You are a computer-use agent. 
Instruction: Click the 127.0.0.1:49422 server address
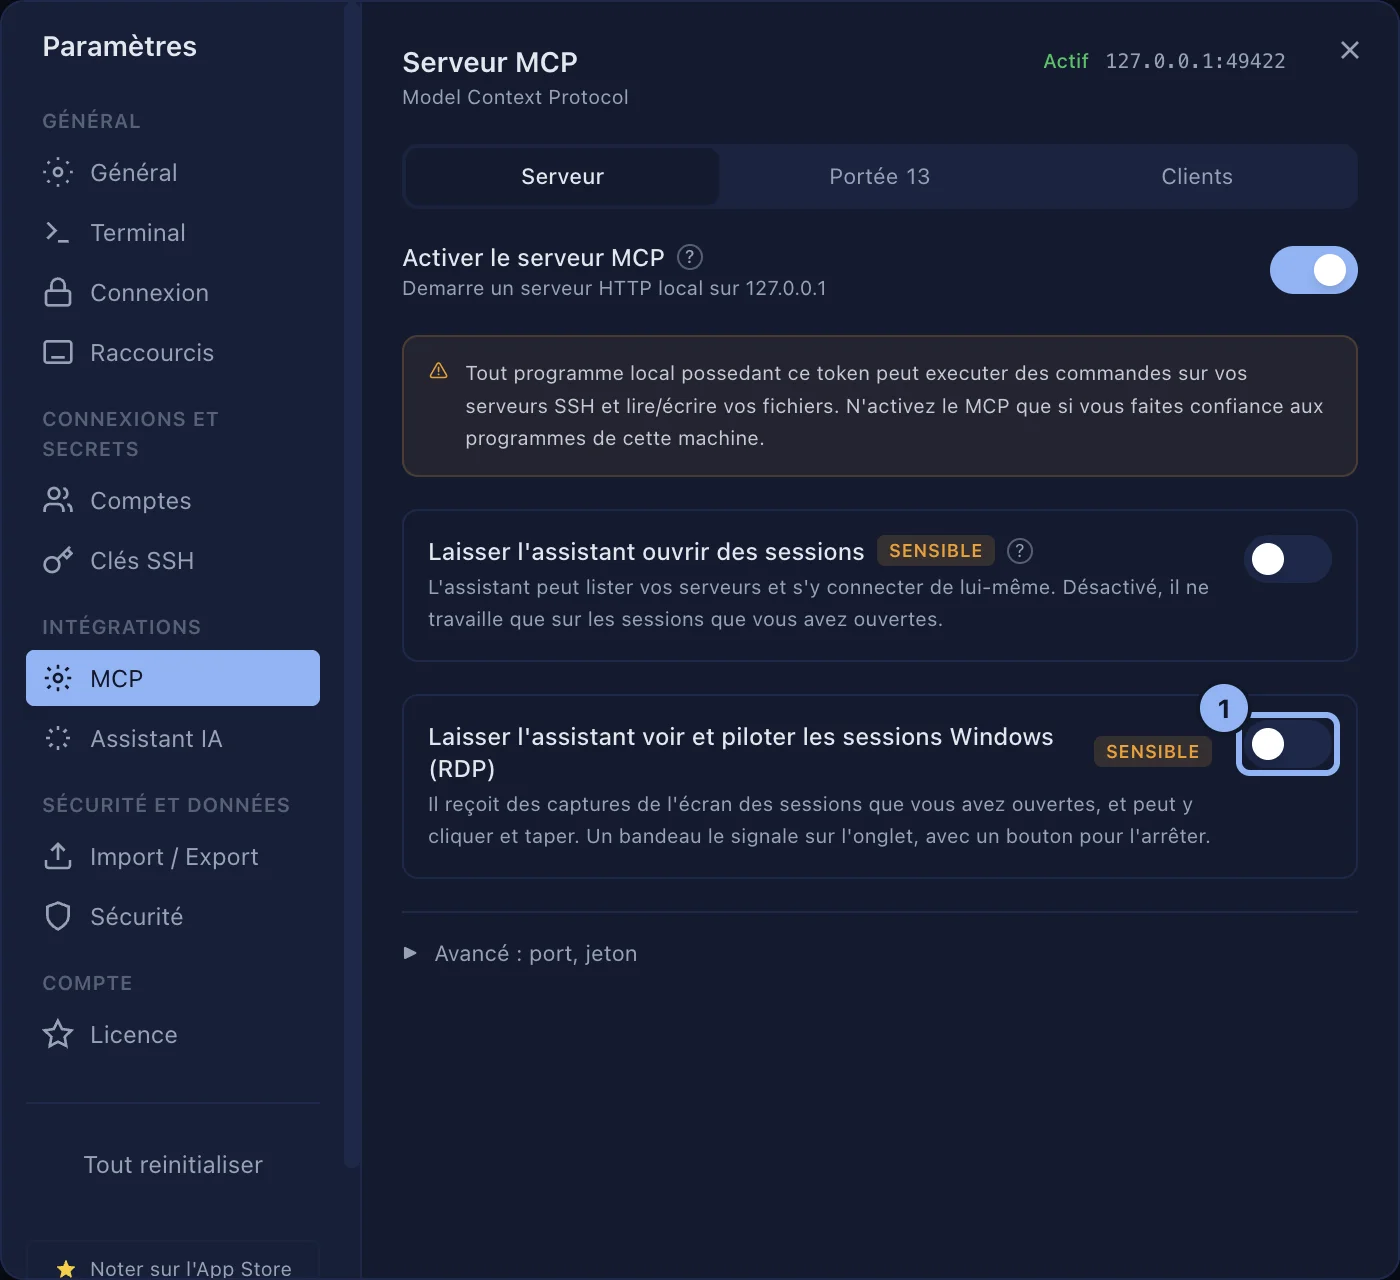(1195, 61)
